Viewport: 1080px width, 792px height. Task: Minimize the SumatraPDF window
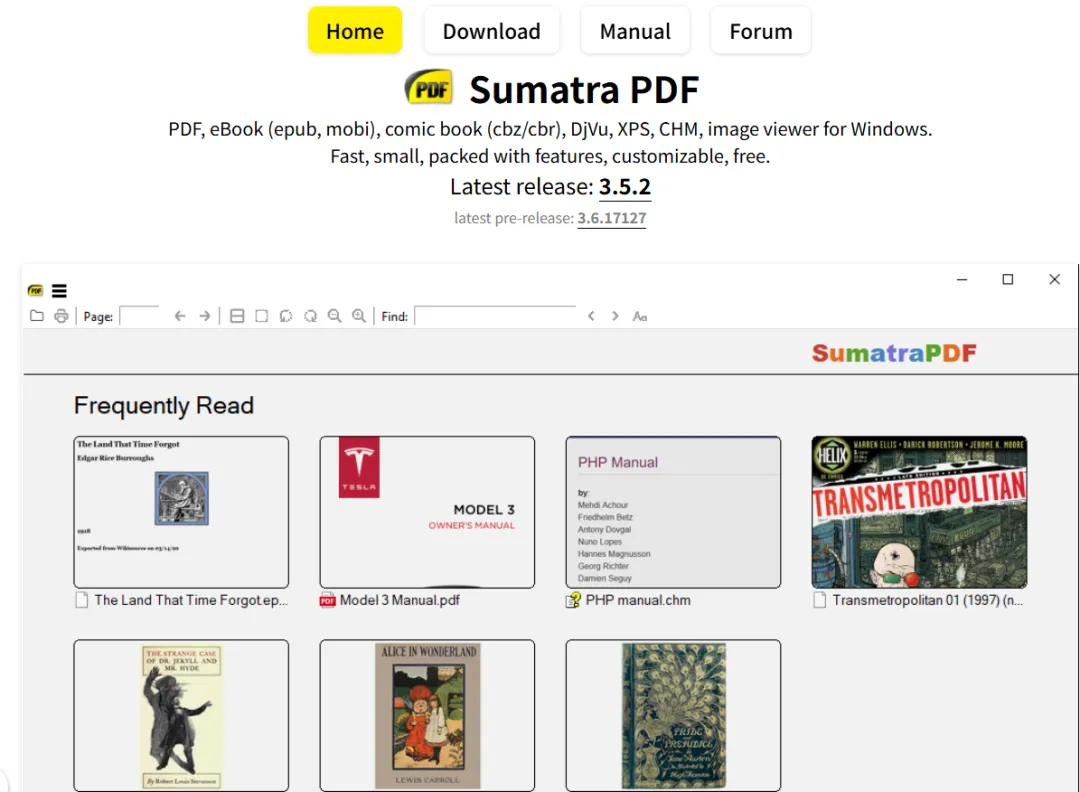962,280
